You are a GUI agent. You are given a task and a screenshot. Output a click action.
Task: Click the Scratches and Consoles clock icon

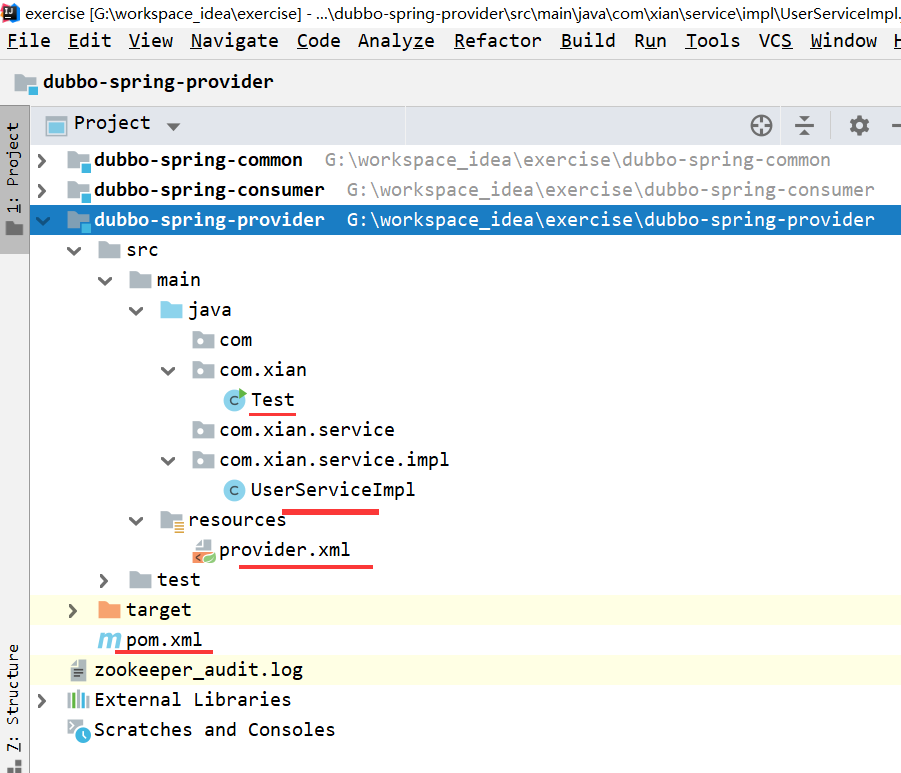(x=79, y=730)
